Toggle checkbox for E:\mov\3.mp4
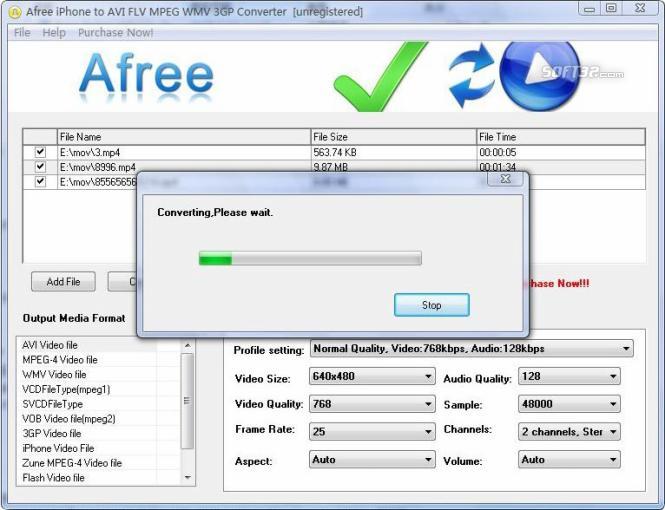Screen dimensions: 665x510 tap(40, 152)
